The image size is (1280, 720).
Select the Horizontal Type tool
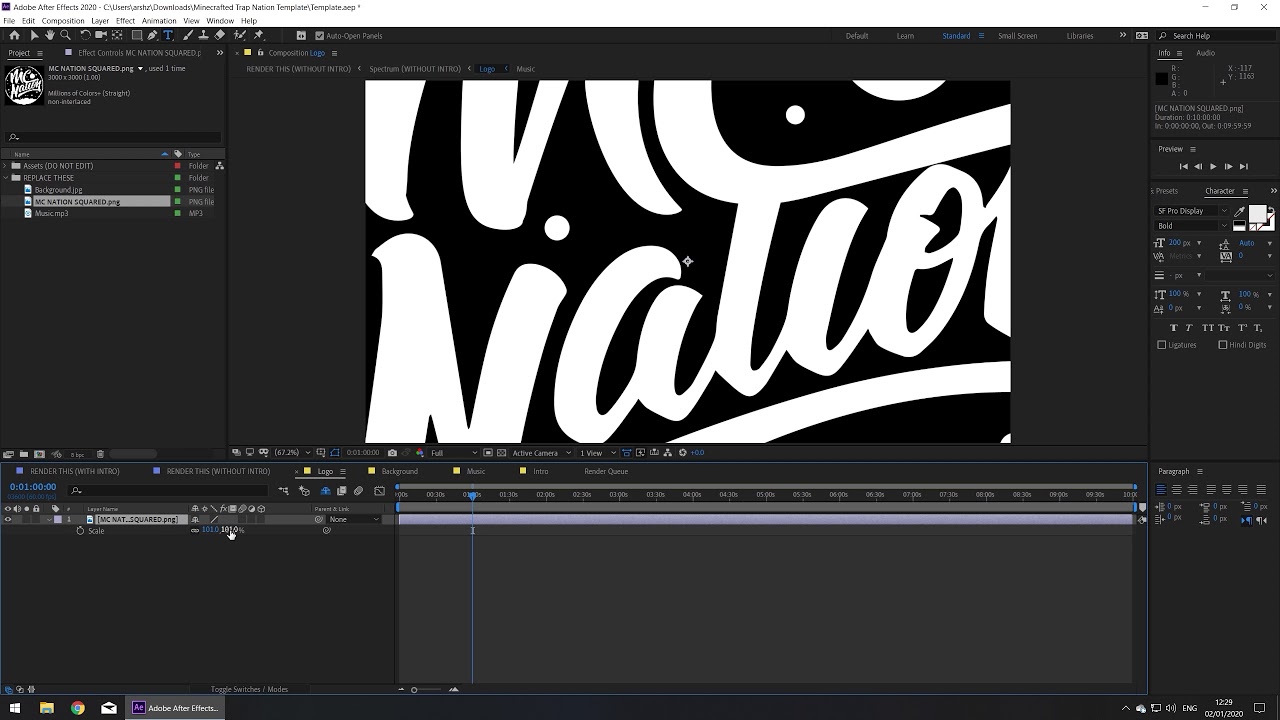click(168, 35)
